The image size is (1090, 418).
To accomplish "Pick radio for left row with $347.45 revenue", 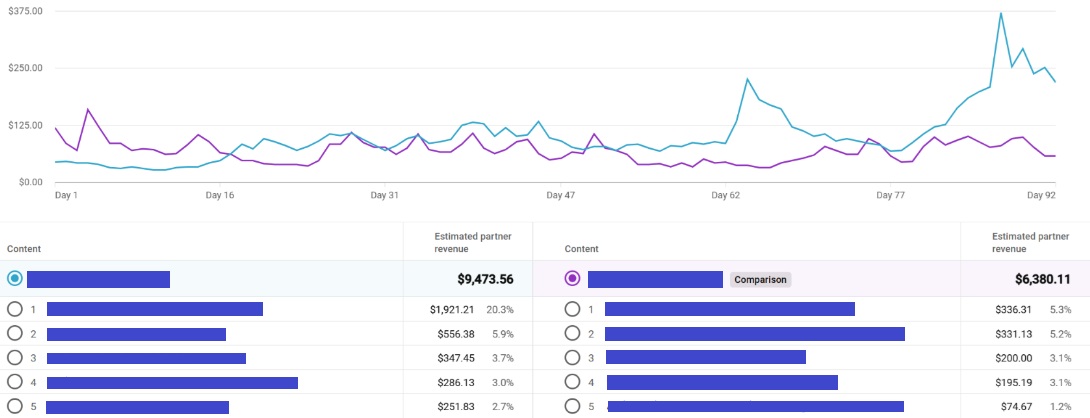I will [15, 358].
